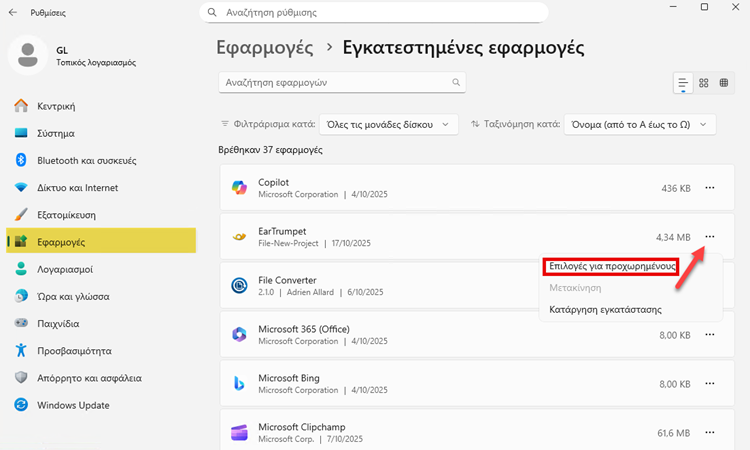This screenshot has width=750, height=450.
Task: Click the EarTrumpet app icon
Action: click(239, 237)
